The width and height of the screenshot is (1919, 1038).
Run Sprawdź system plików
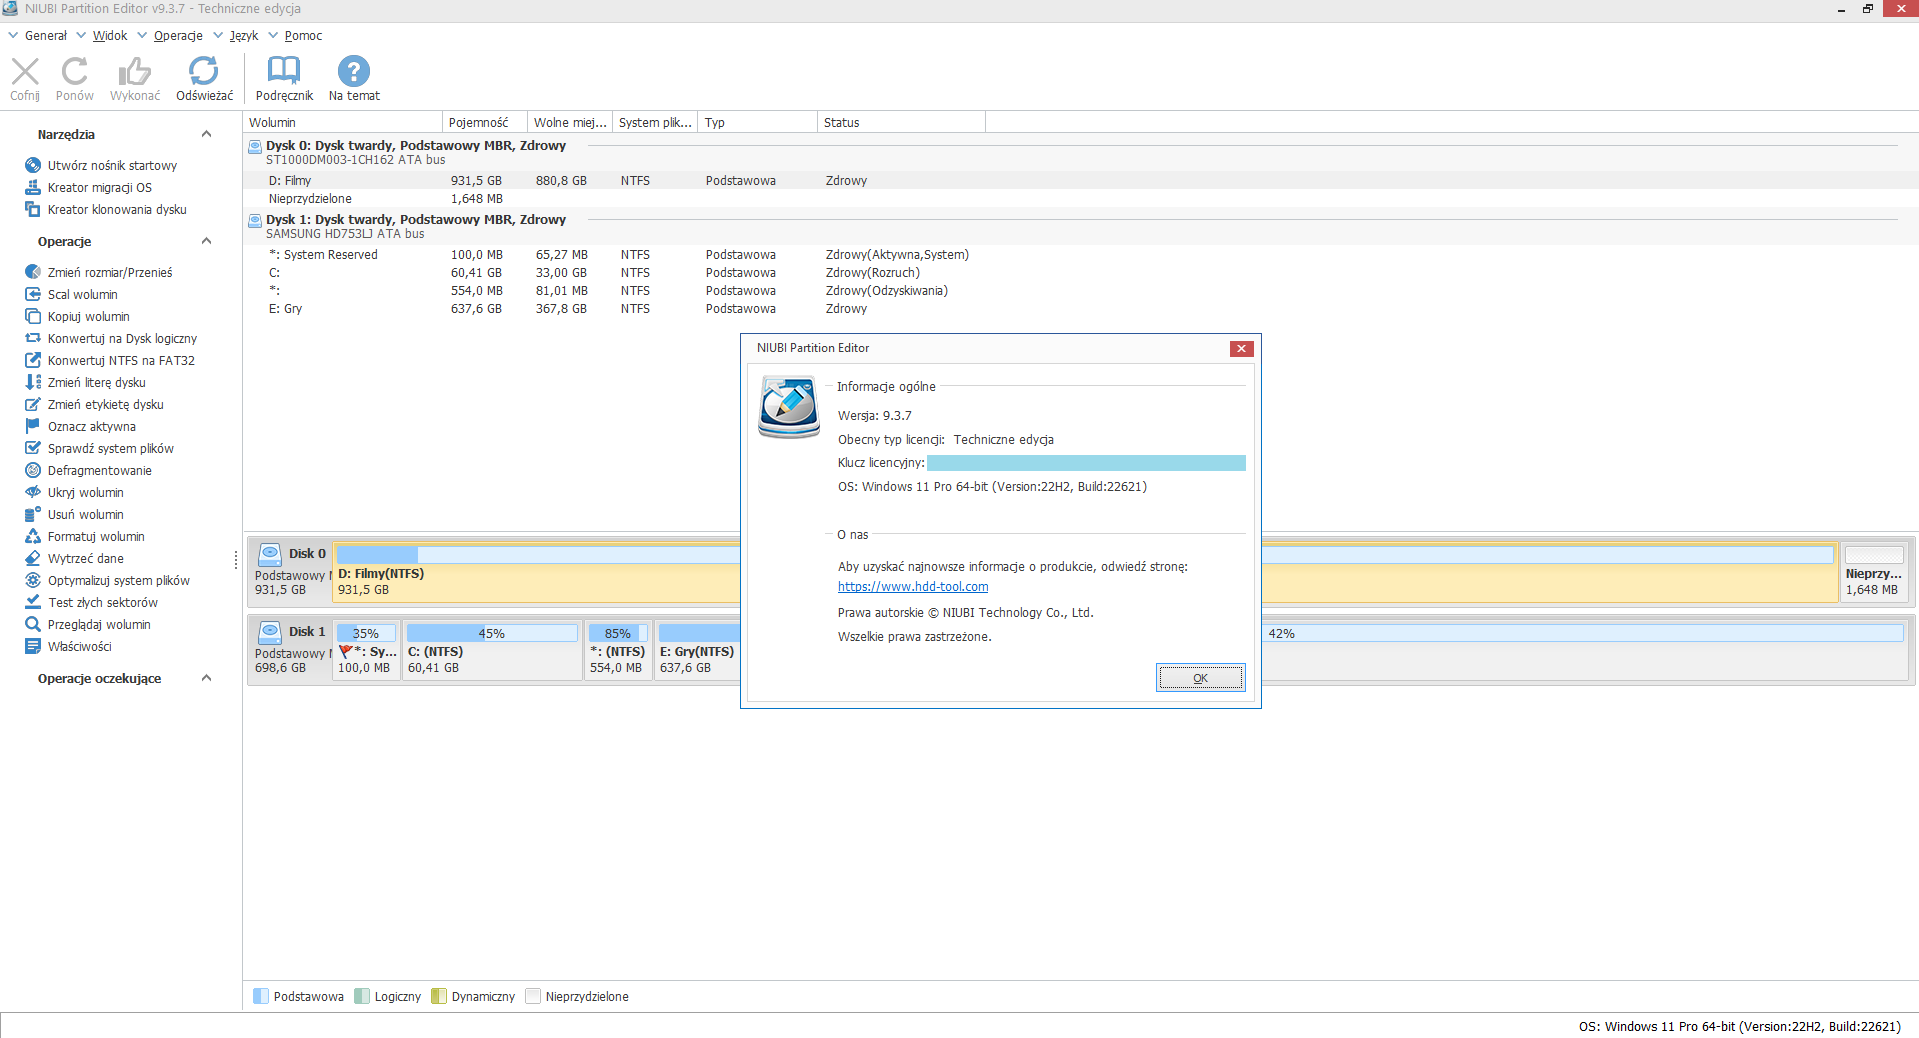(111, 449)
